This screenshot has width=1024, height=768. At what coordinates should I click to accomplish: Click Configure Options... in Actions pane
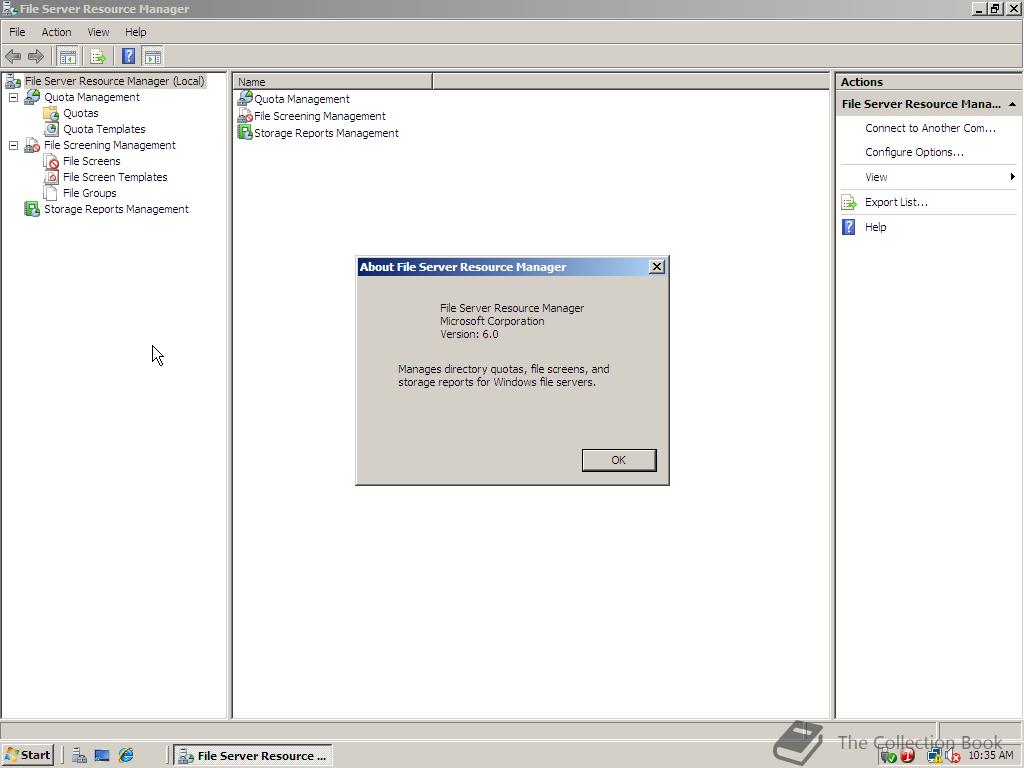pyautogui.click(x=914, y=152)
